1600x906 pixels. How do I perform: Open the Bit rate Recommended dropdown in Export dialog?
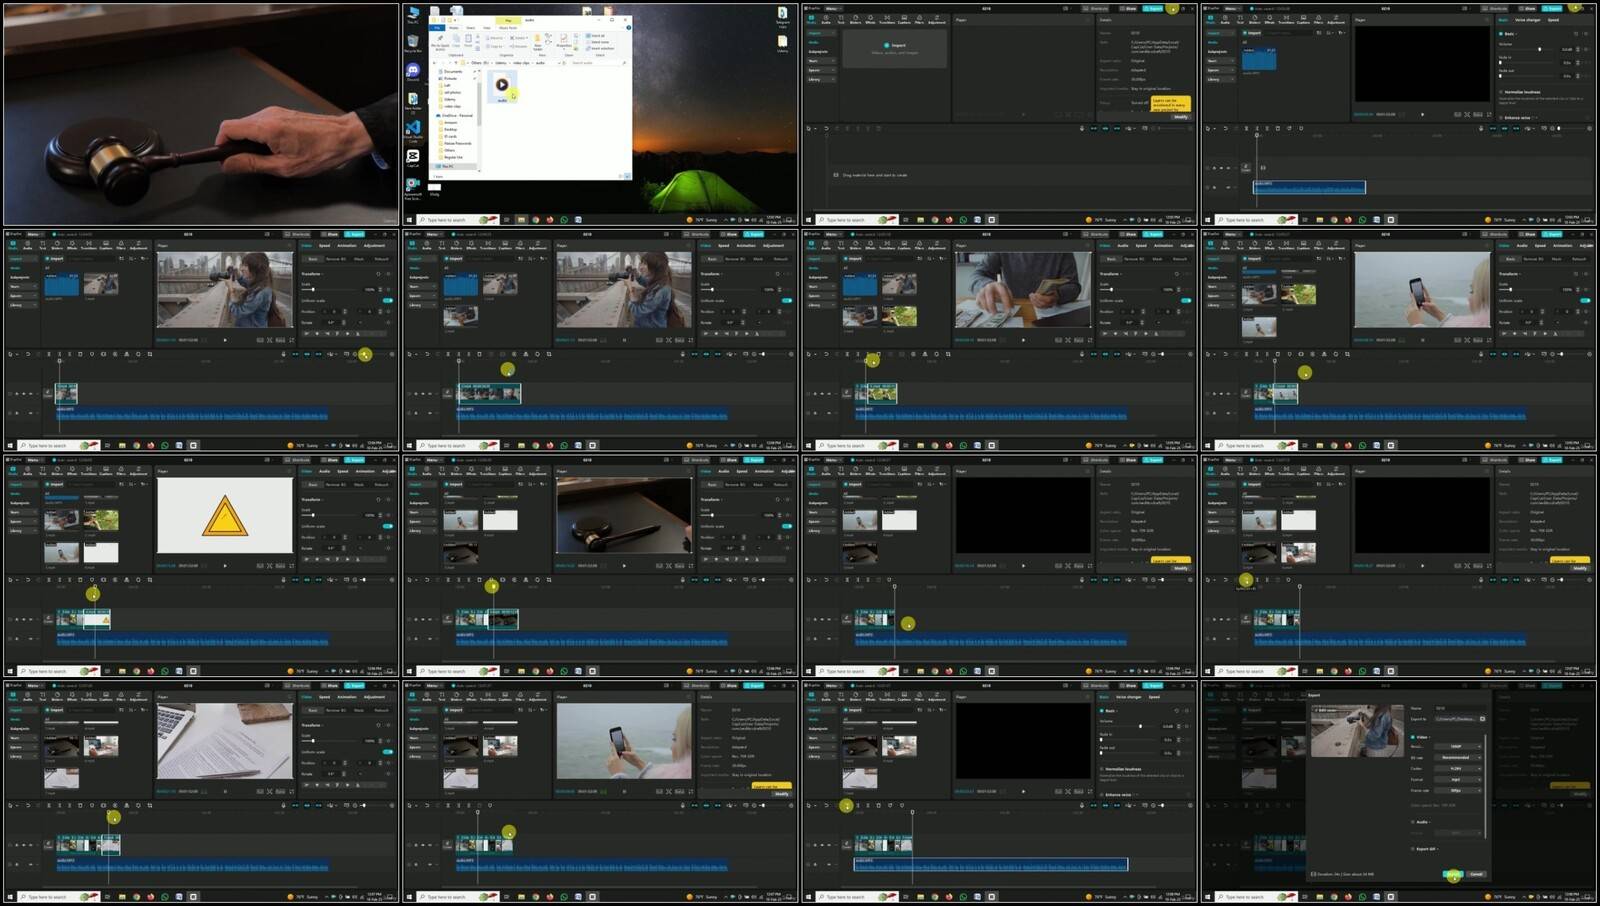1458,758
